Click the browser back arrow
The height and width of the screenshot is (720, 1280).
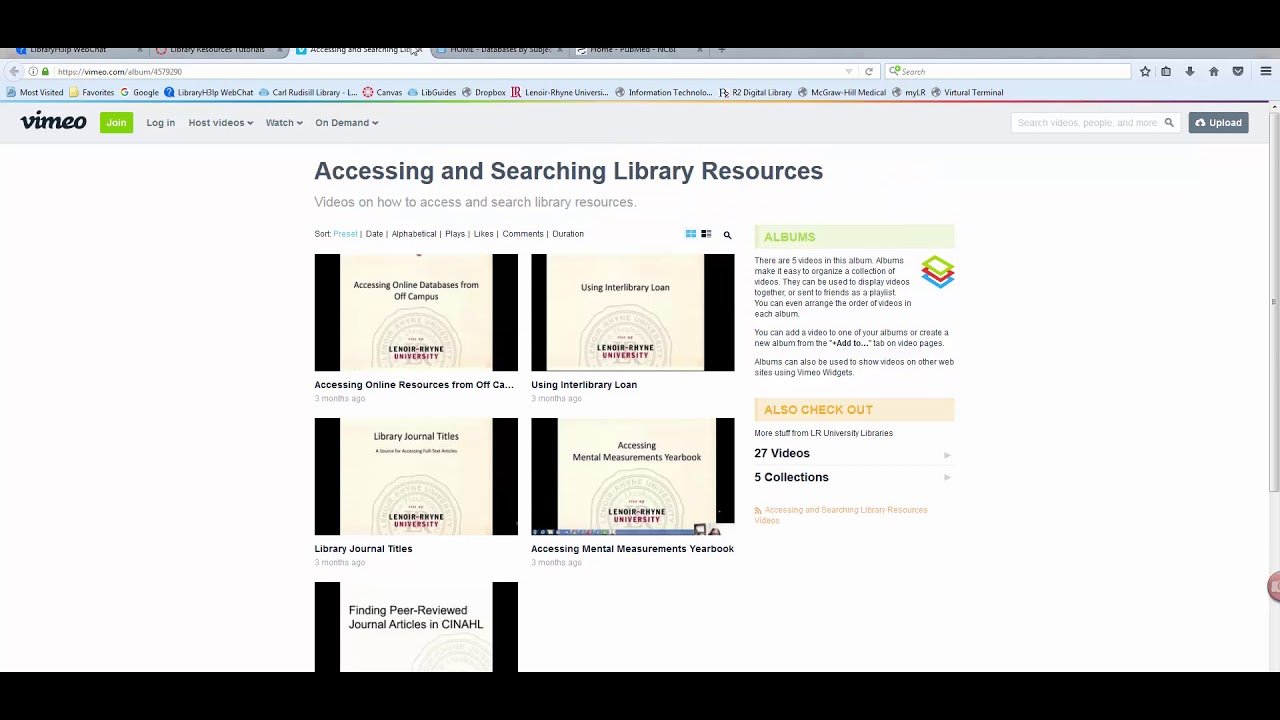pyautogui.click(x=14, y=72)
